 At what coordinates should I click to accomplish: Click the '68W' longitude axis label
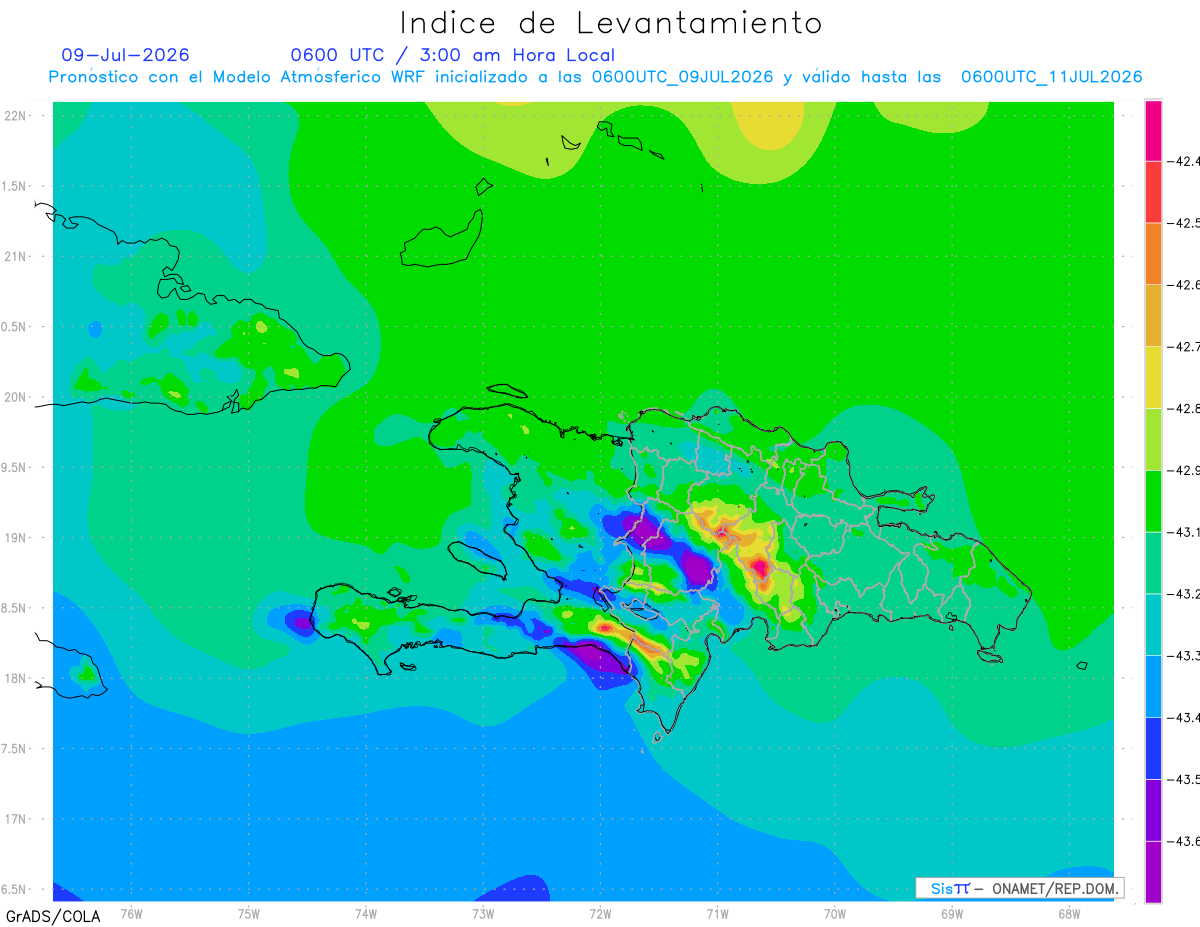click(1068, 914)
